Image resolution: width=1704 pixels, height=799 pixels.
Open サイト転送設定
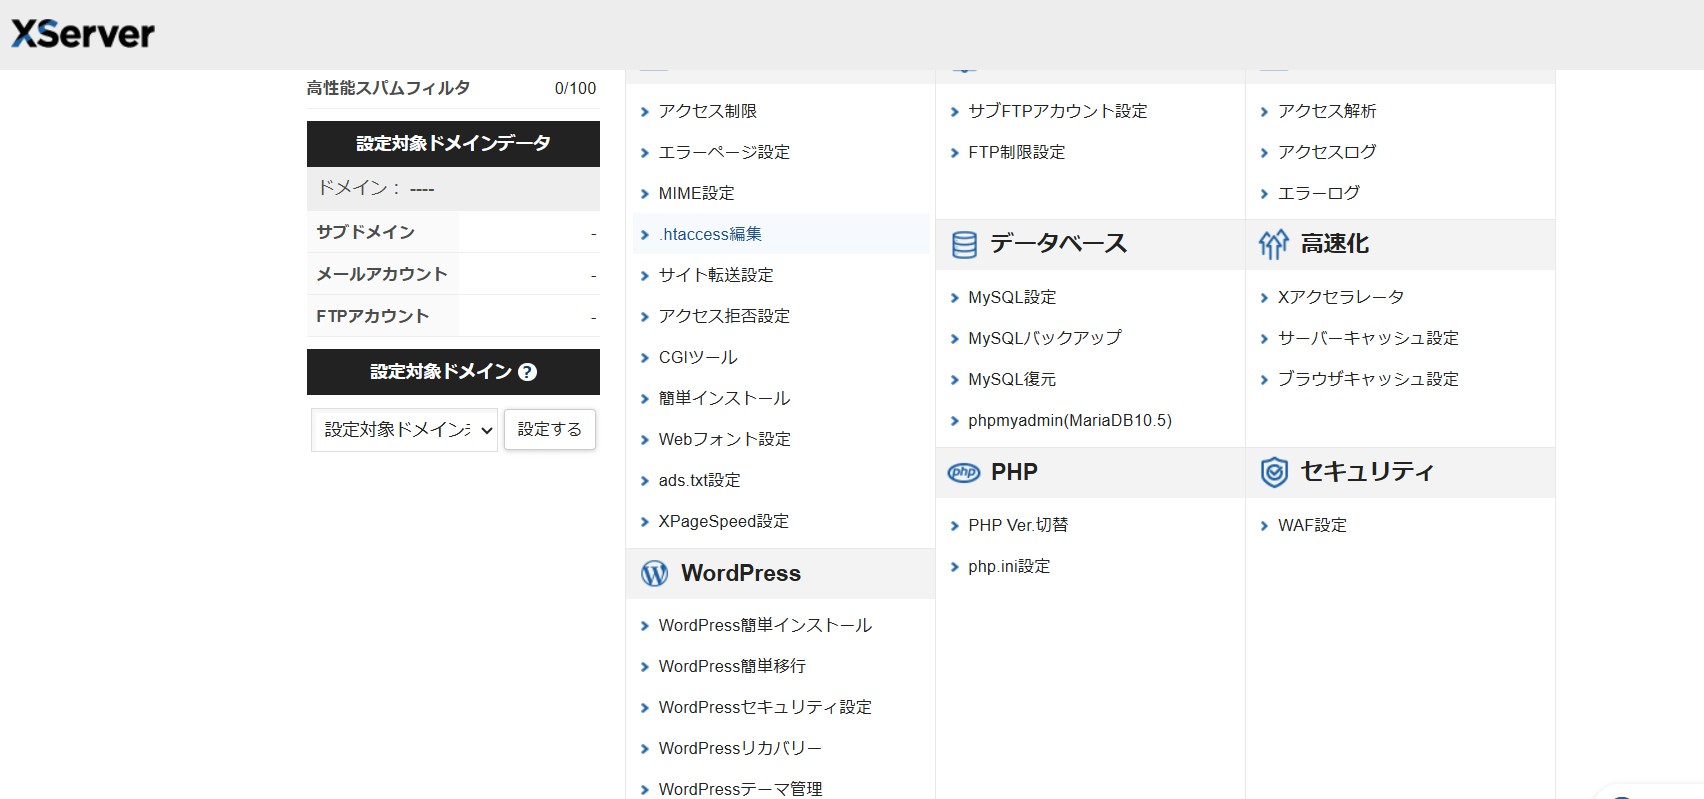point(716,275)
